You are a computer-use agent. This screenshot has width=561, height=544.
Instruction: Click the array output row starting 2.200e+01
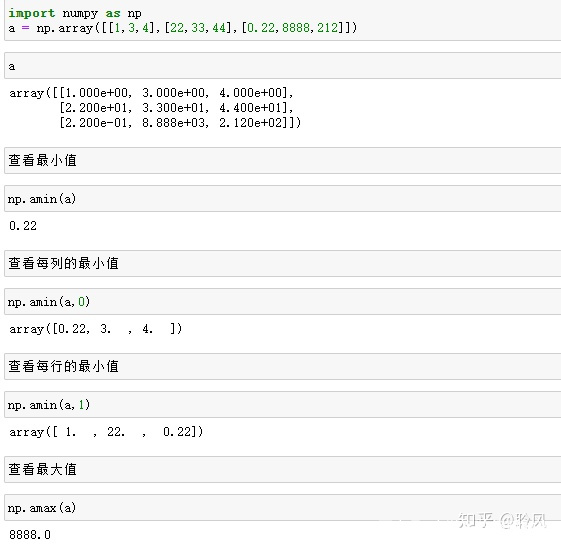(176, 108)
